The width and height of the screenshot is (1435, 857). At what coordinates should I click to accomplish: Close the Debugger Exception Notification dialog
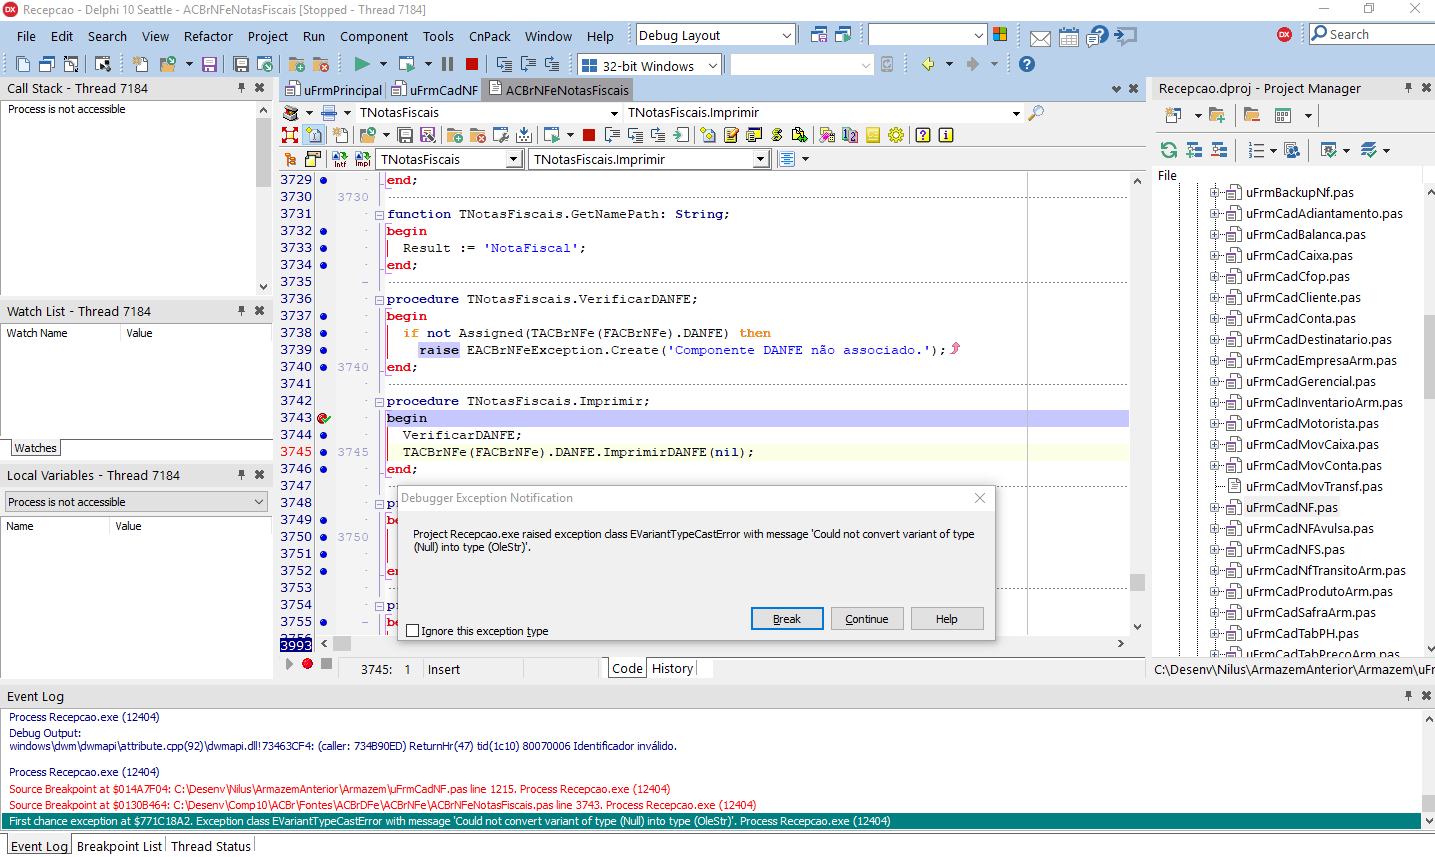(980, 498)
